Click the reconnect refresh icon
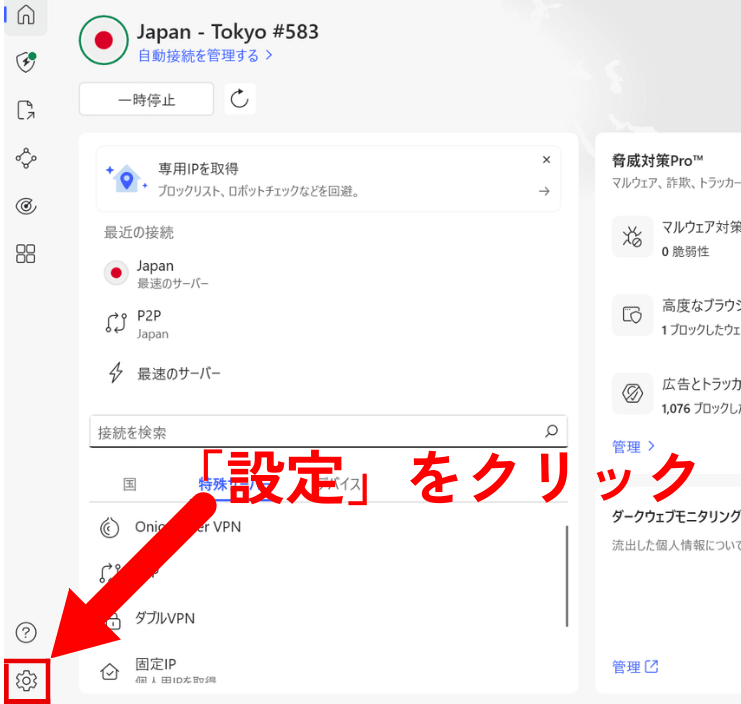The height and width of the screenshot is (704, 741). pyautogui.click(x=239, y=99)
